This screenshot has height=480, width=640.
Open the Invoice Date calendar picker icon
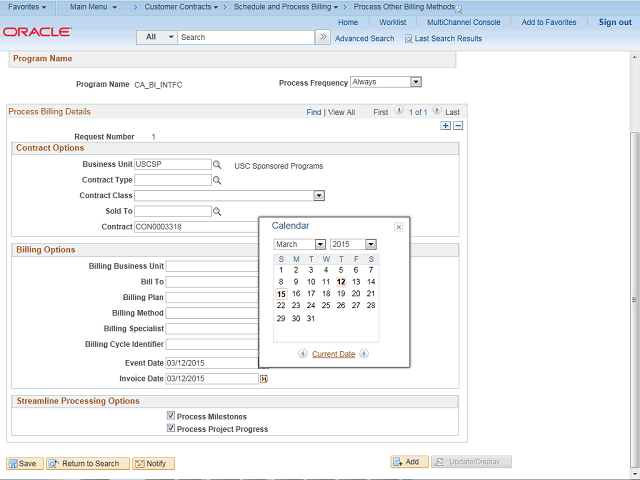pyautogui.click(x=264, y=379)
